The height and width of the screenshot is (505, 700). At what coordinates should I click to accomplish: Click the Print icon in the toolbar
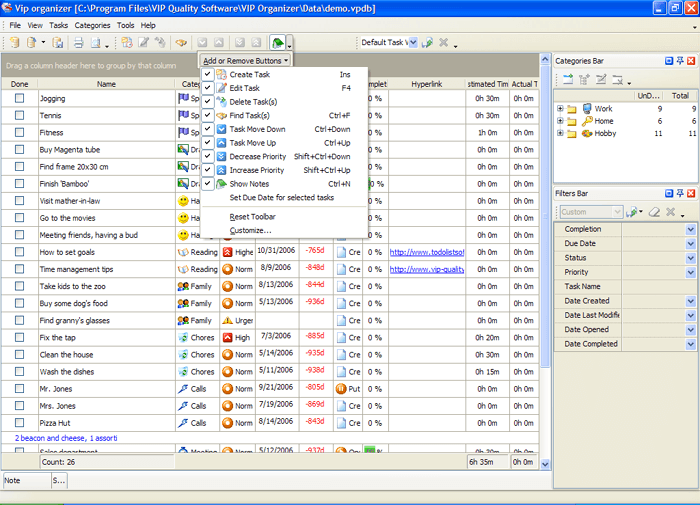79,43
